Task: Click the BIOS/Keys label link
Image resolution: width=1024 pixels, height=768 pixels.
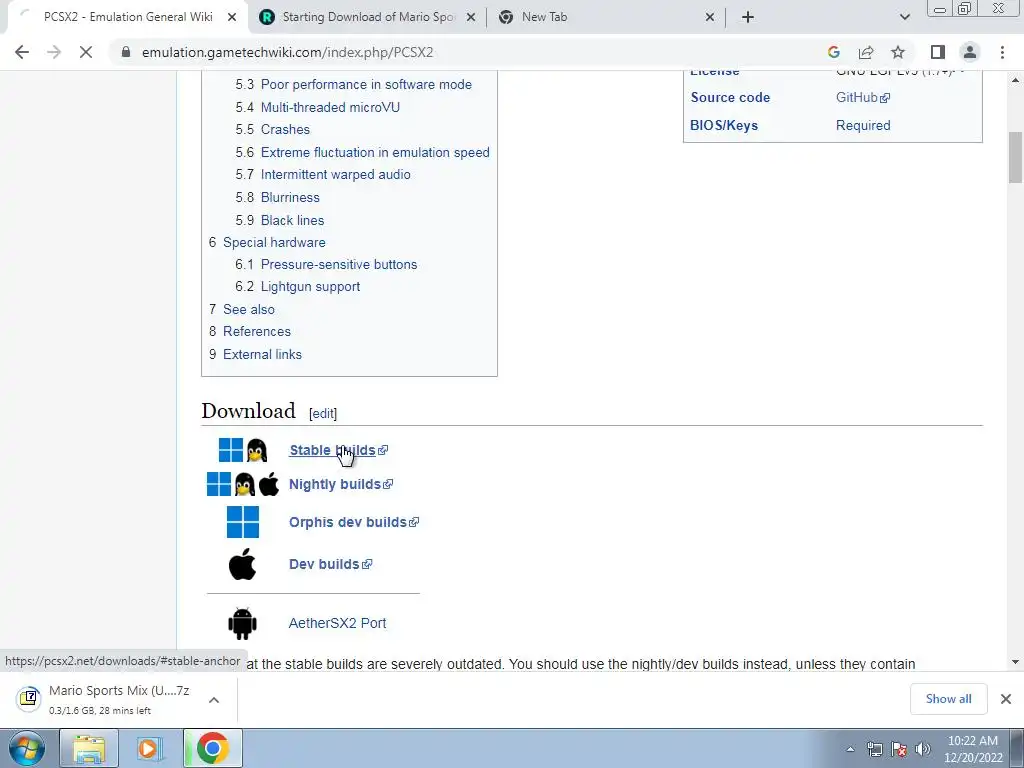Action: (724, 125)
